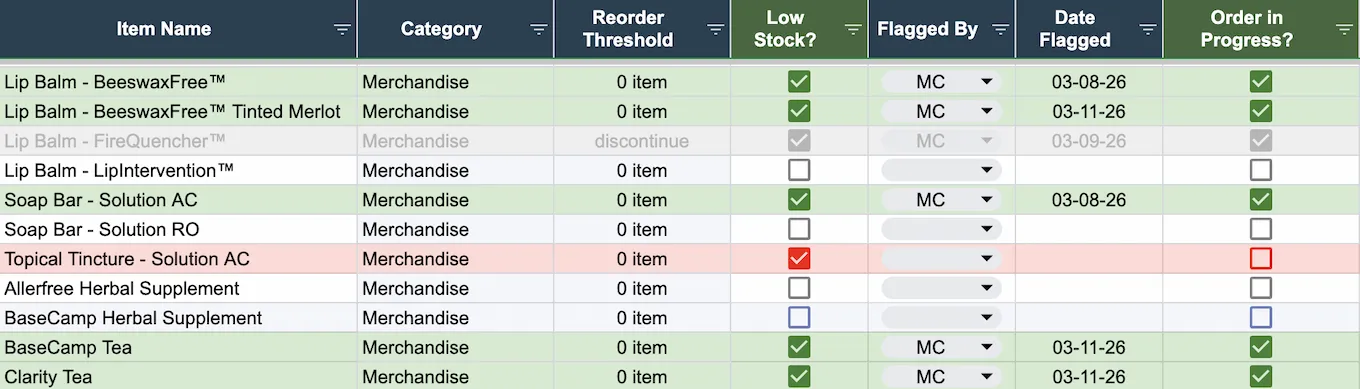Check Order in Progress for Soap Bar - Solution RO
This screenshot has width=1360, height=389.
tap(1261, 229)
